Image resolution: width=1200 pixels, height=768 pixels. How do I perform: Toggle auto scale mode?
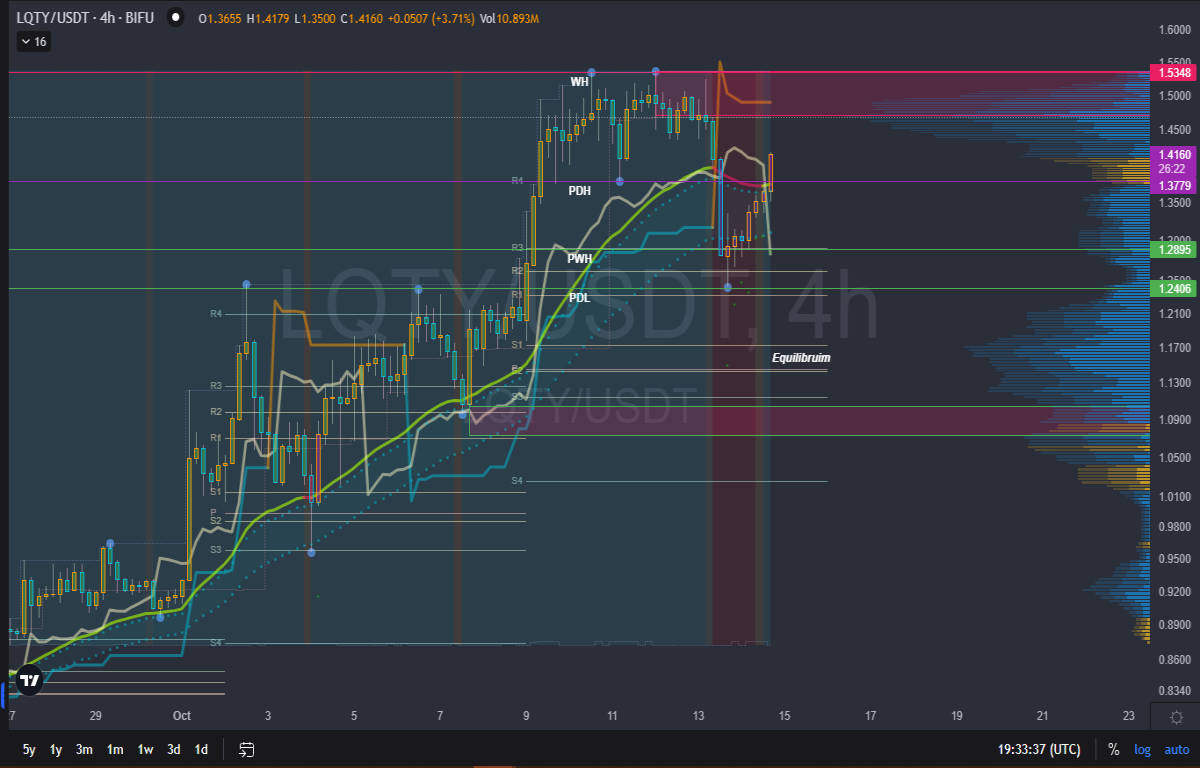coord(1176,749)
